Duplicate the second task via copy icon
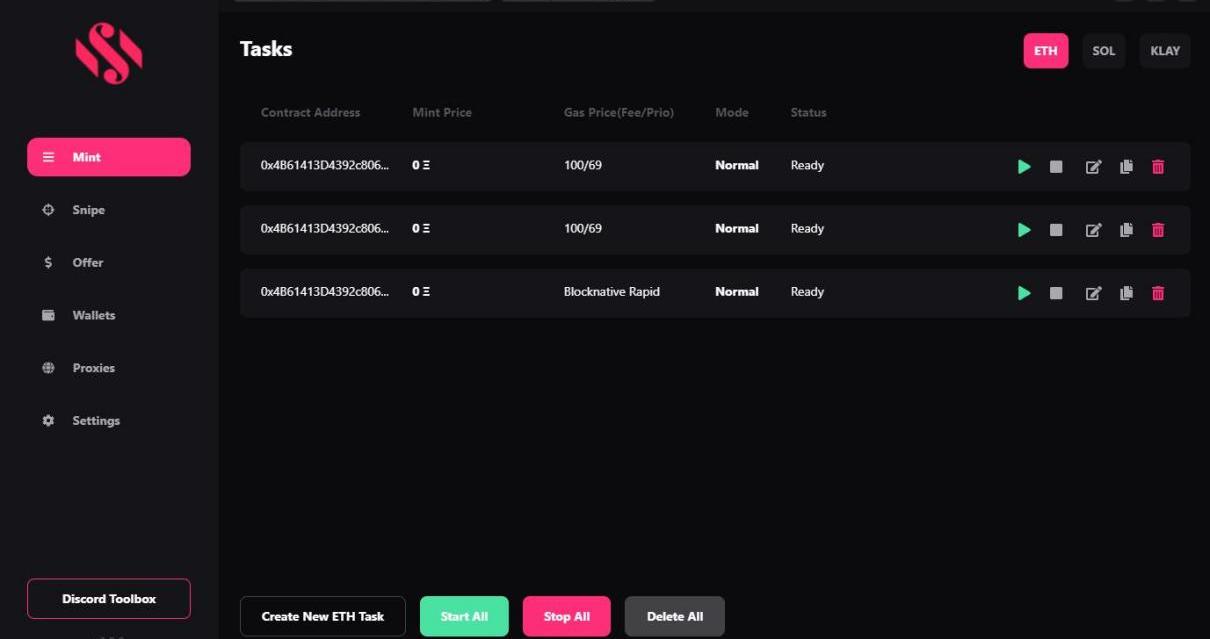 click(1126, 230)
